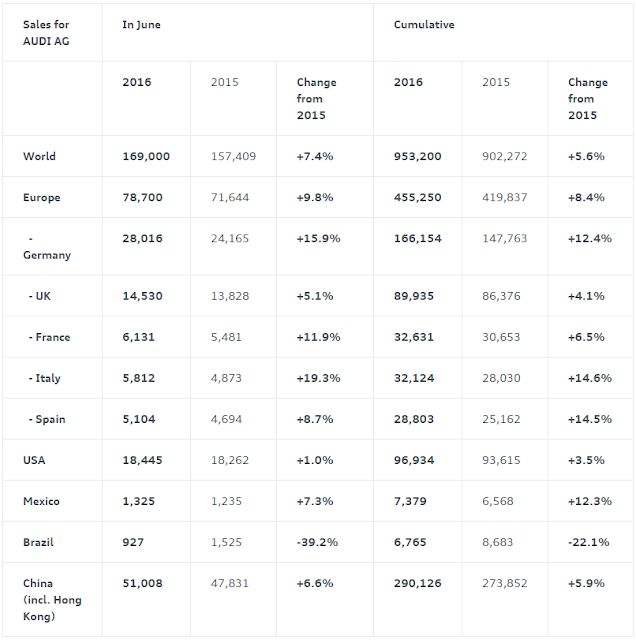Click the In June column header
The width and height of the screenshot is (636, 640).
point(141,25)
